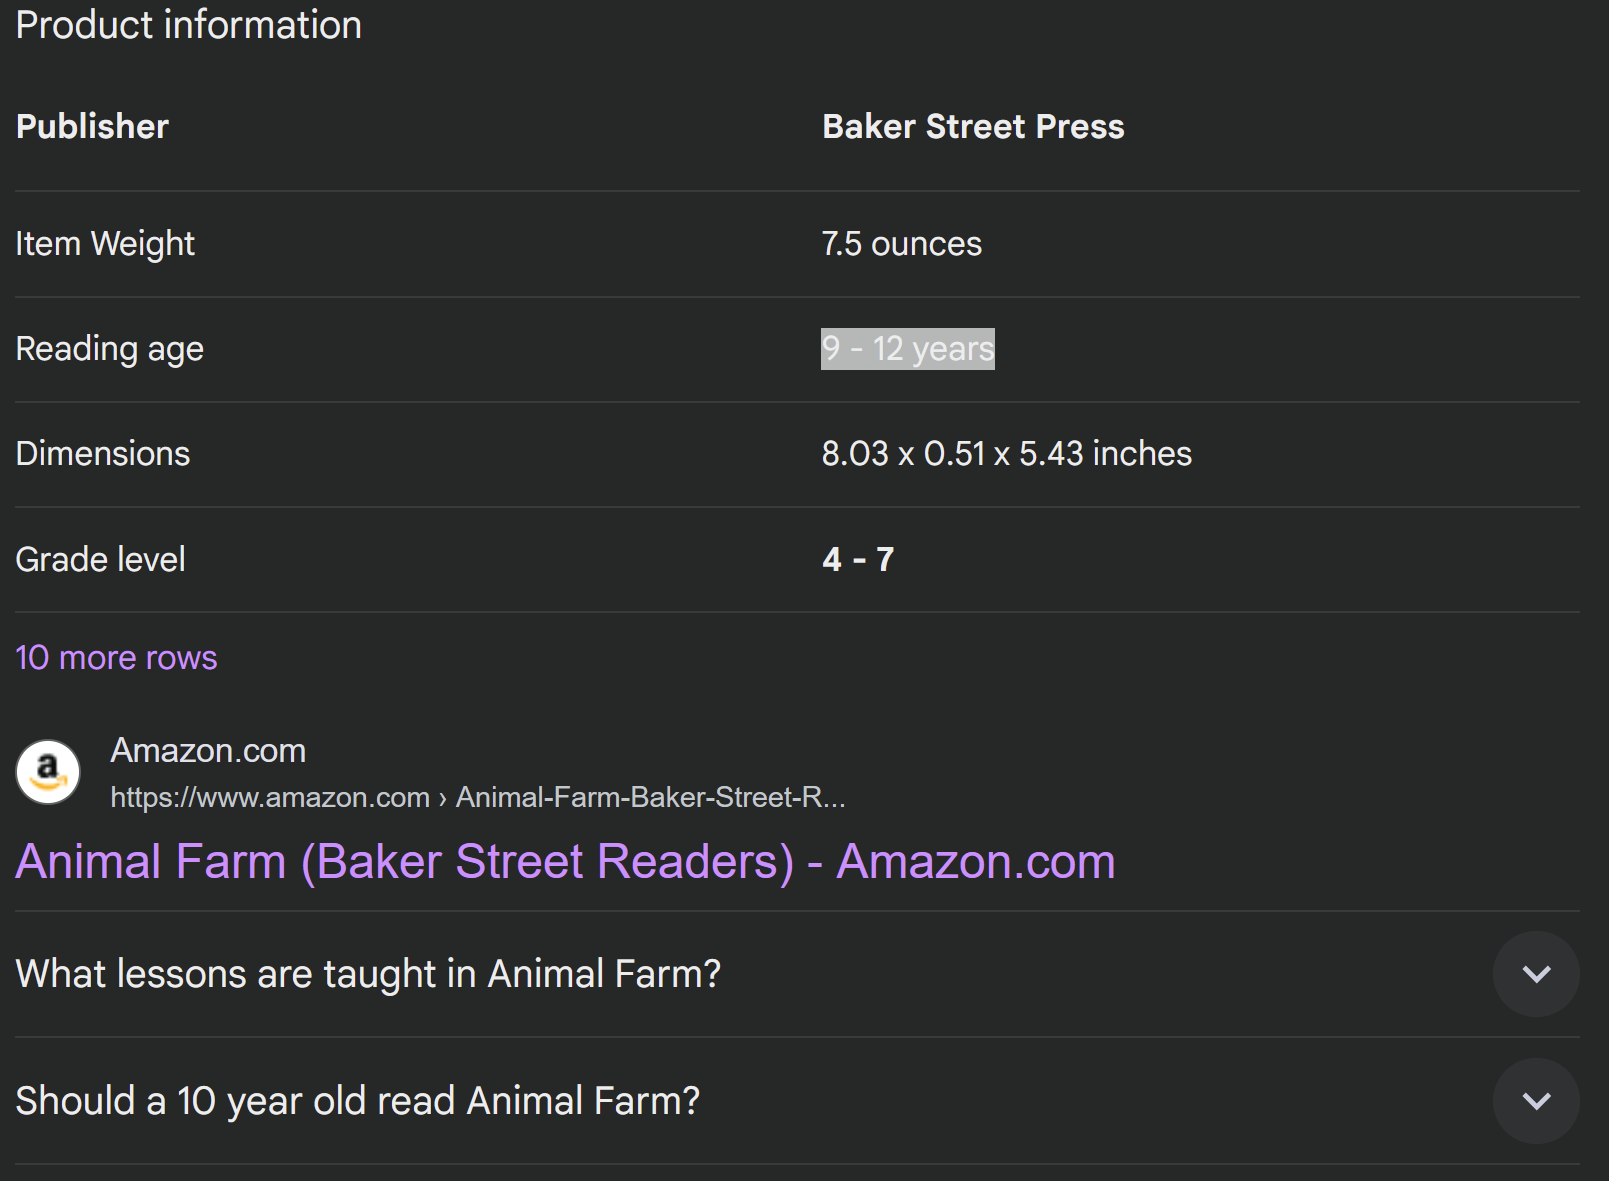Click the "Reading age" row label

point(110,349)
